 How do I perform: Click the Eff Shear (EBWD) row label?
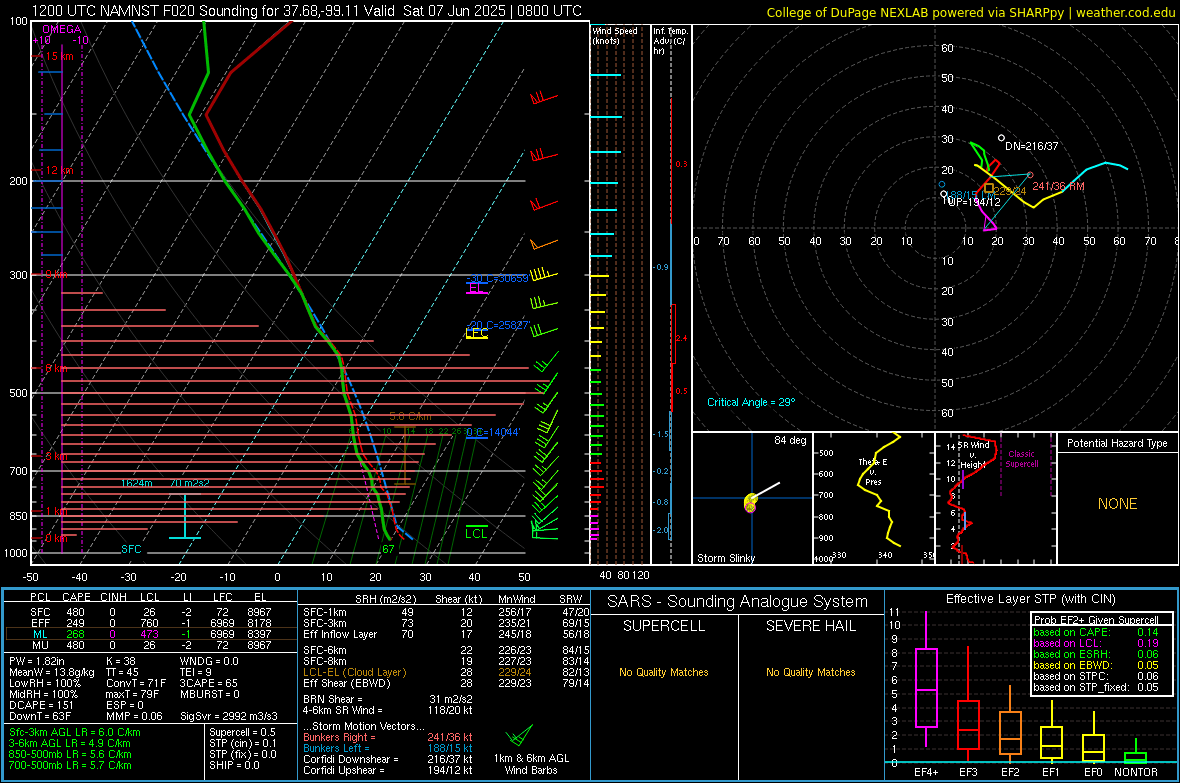click(x=347, y=684)
